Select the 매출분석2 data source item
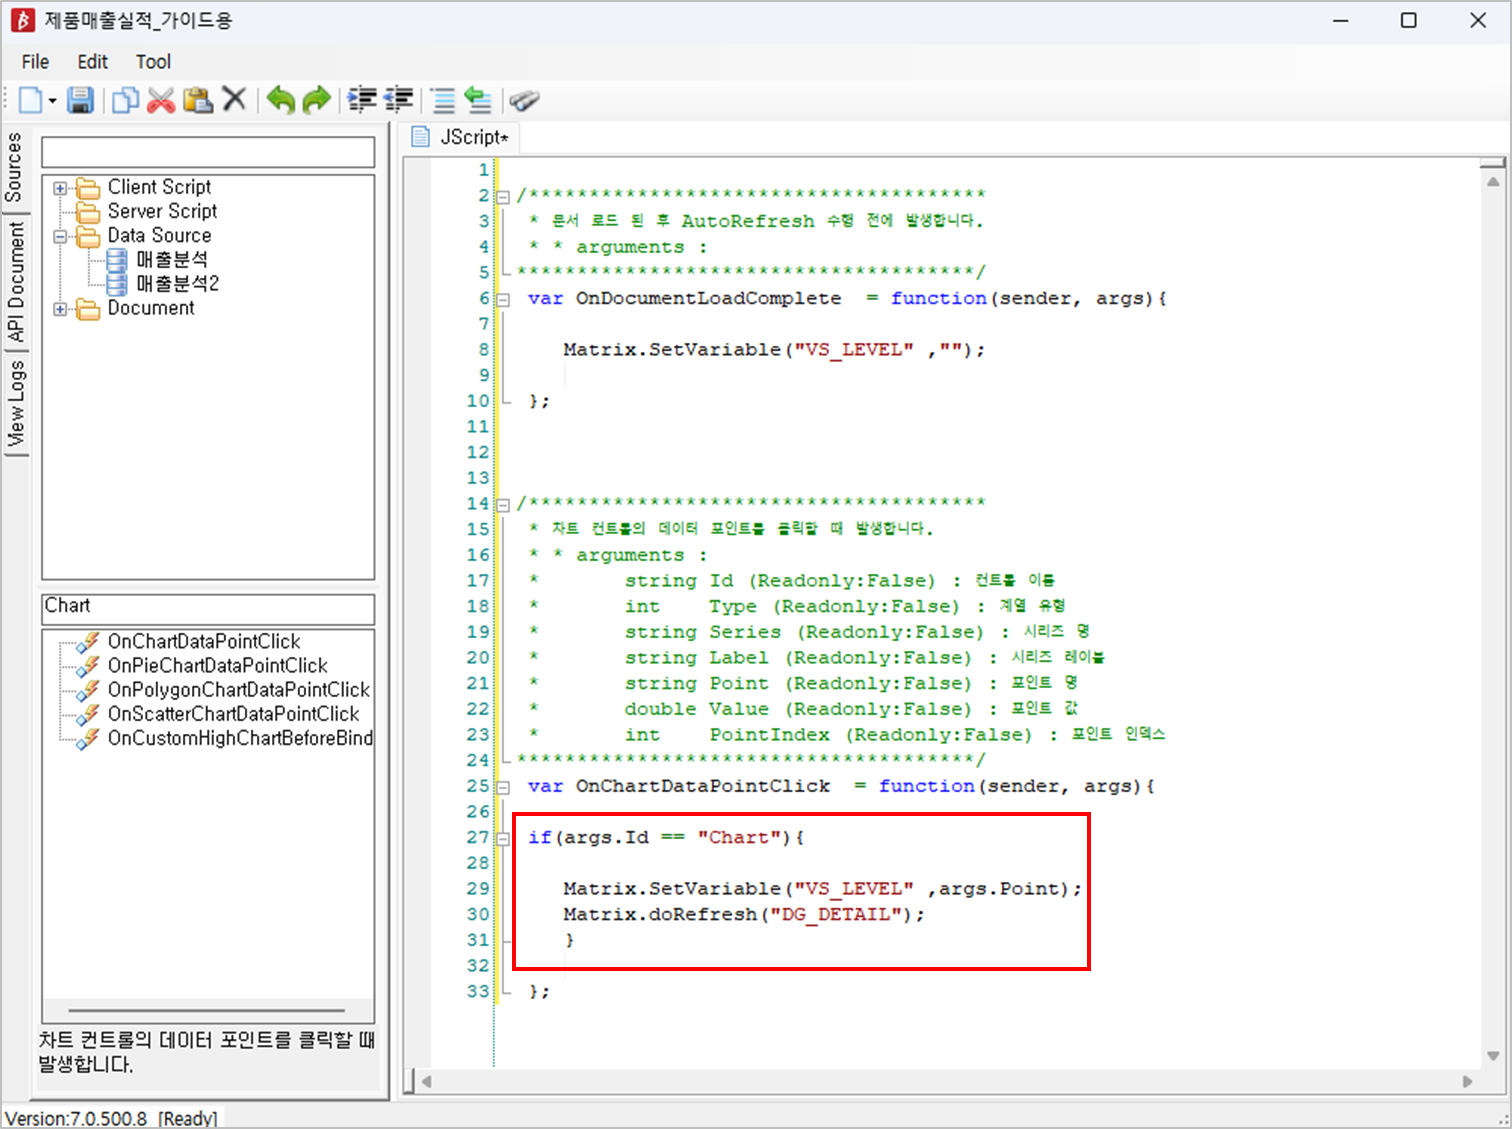Image resolution: width=1512 pixels, height=1129 pixels. click(x=178, y=283)
